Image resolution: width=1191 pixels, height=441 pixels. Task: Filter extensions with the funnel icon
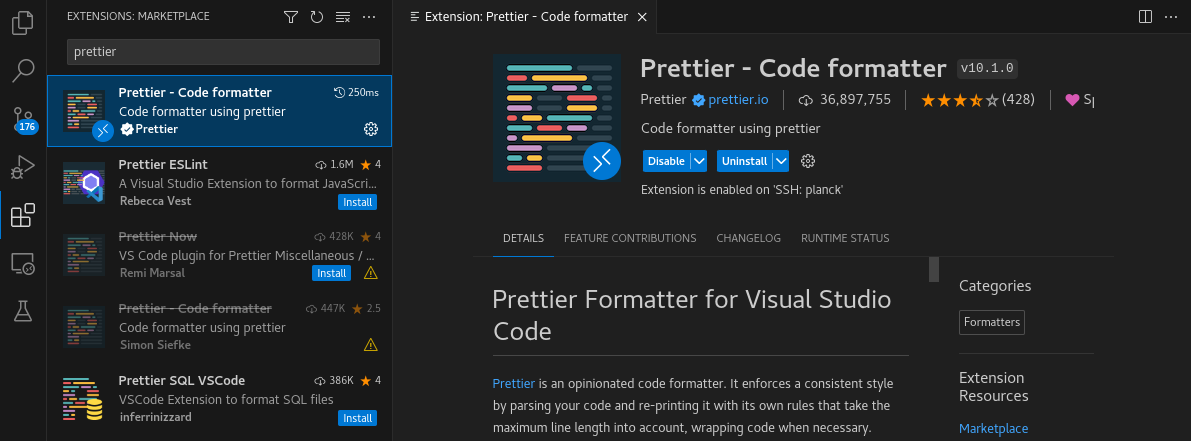click(291, 17)
